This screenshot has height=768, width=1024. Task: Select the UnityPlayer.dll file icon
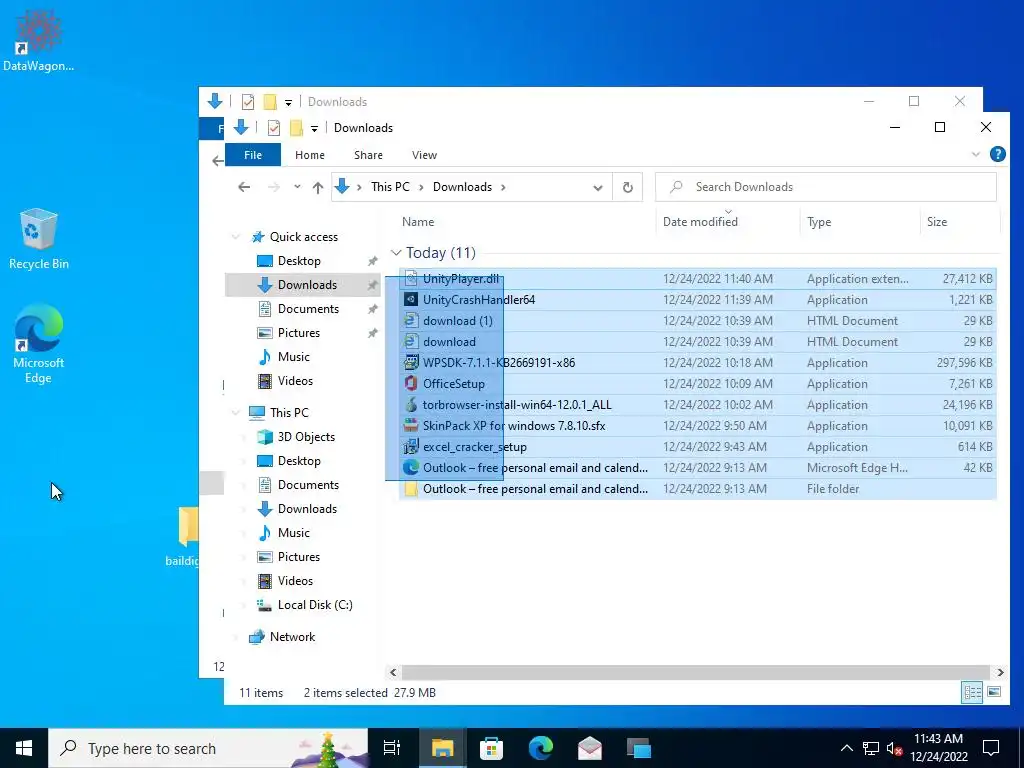411,278
